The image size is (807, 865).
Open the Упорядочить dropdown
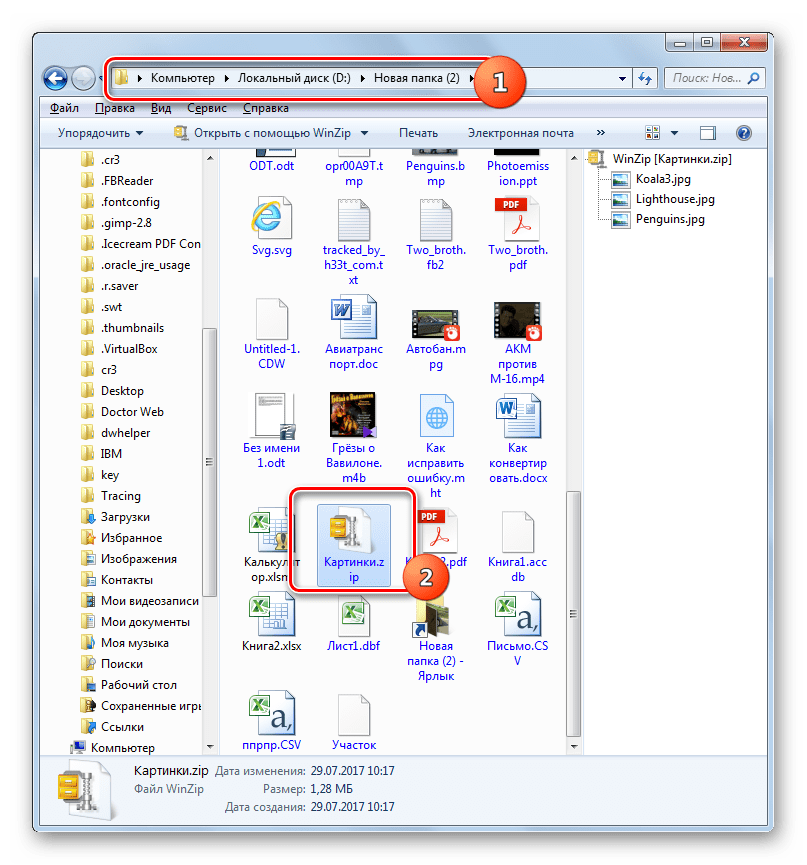point(100,133)
